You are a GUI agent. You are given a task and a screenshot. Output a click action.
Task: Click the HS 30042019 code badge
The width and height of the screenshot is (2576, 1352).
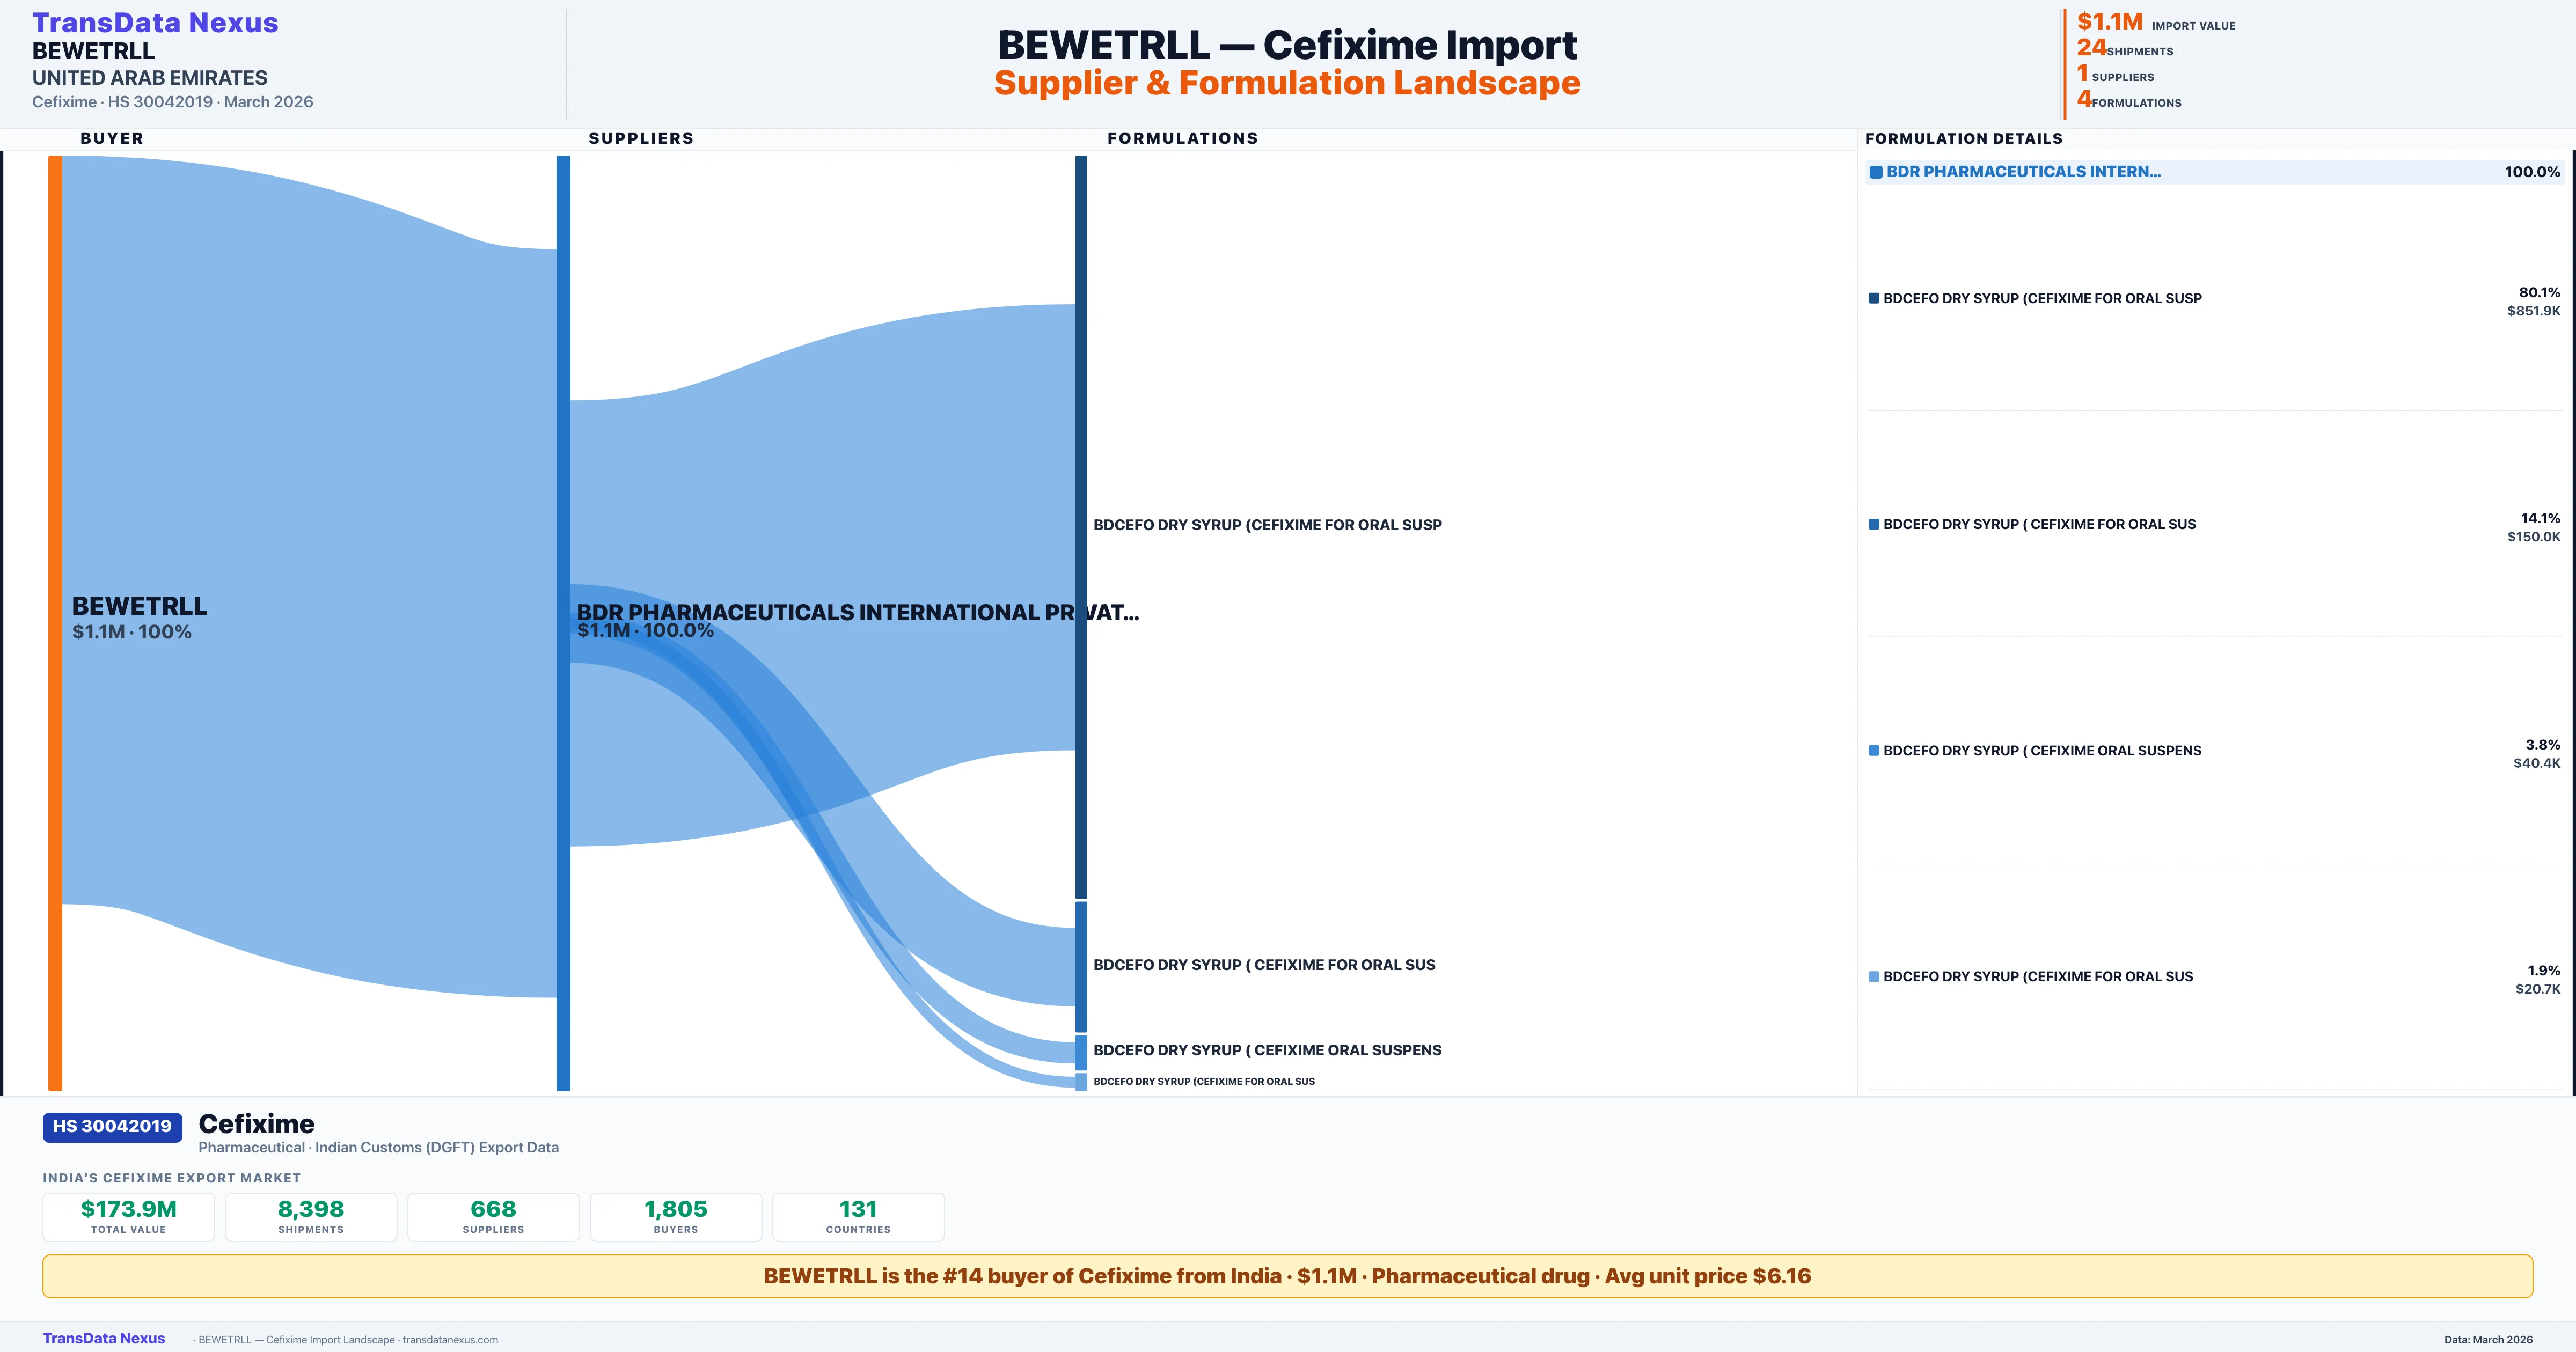pyautogui.click(x=111, y=1126)
